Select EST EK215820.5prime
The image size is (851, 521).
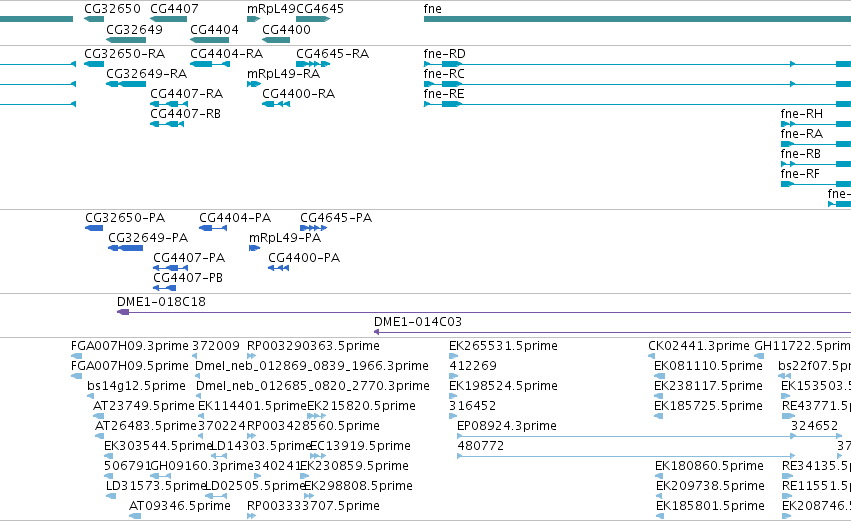click(361, 406)
